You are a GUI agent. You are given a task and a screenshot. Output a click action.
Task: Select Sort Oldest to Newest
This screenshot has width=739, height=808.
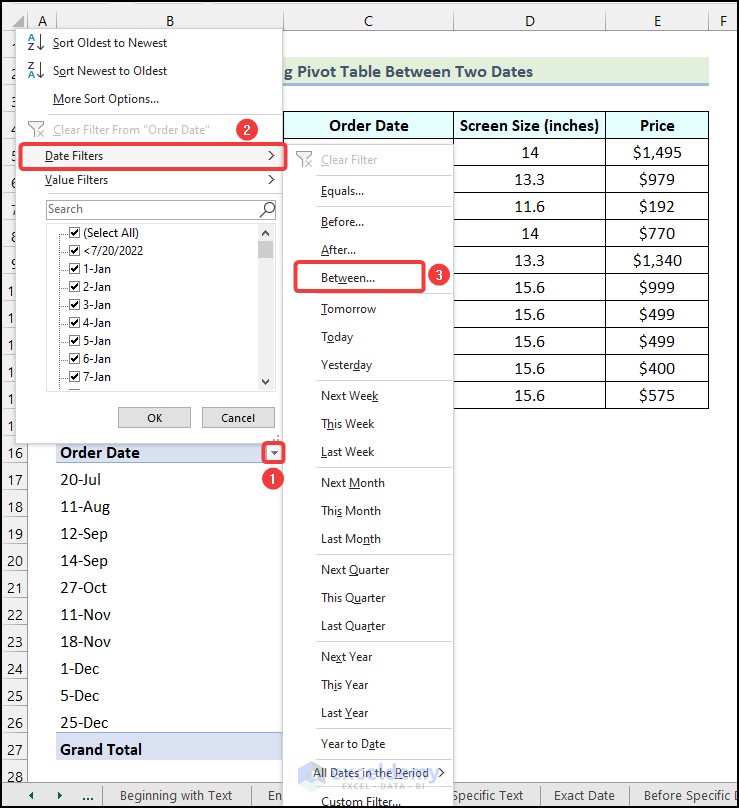(x=110, y=43)
